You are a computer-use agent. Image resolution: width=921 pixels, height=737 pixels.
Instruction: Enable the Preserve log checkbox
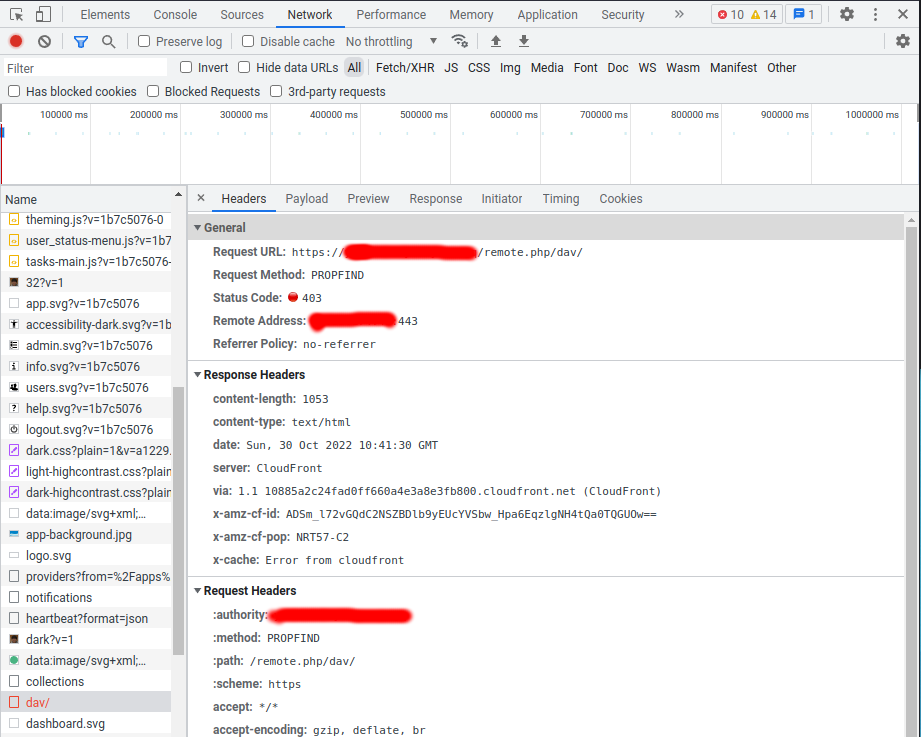pos(144,41)
